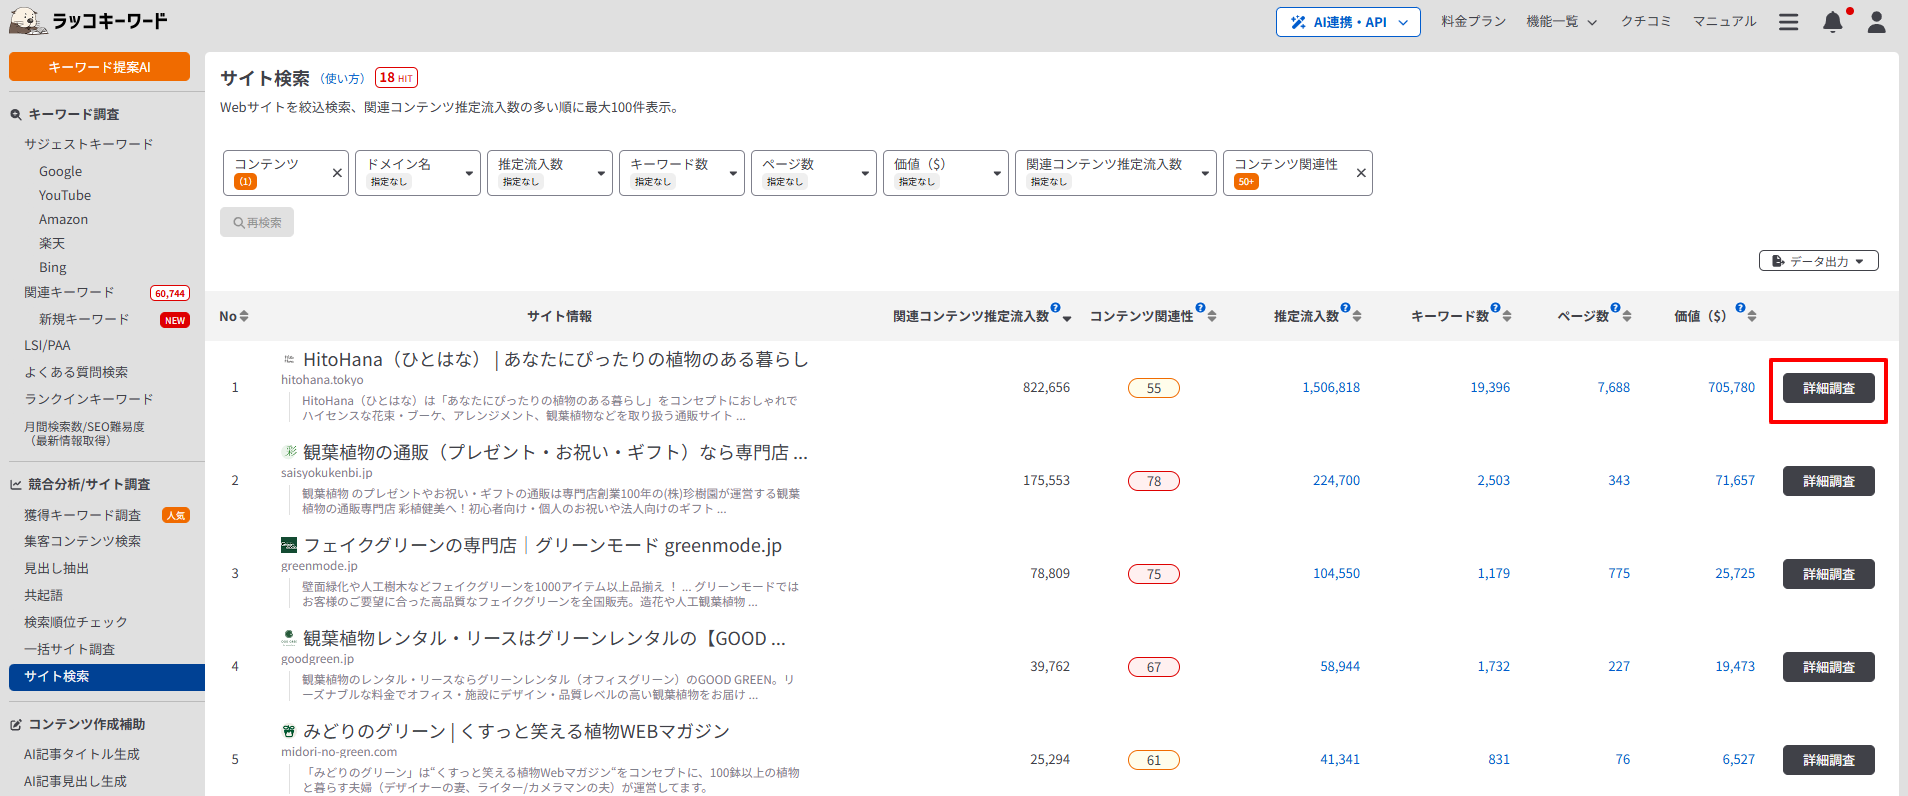Open the 推定流入数 filter dropdown
1908x796 pixels.
550,173
